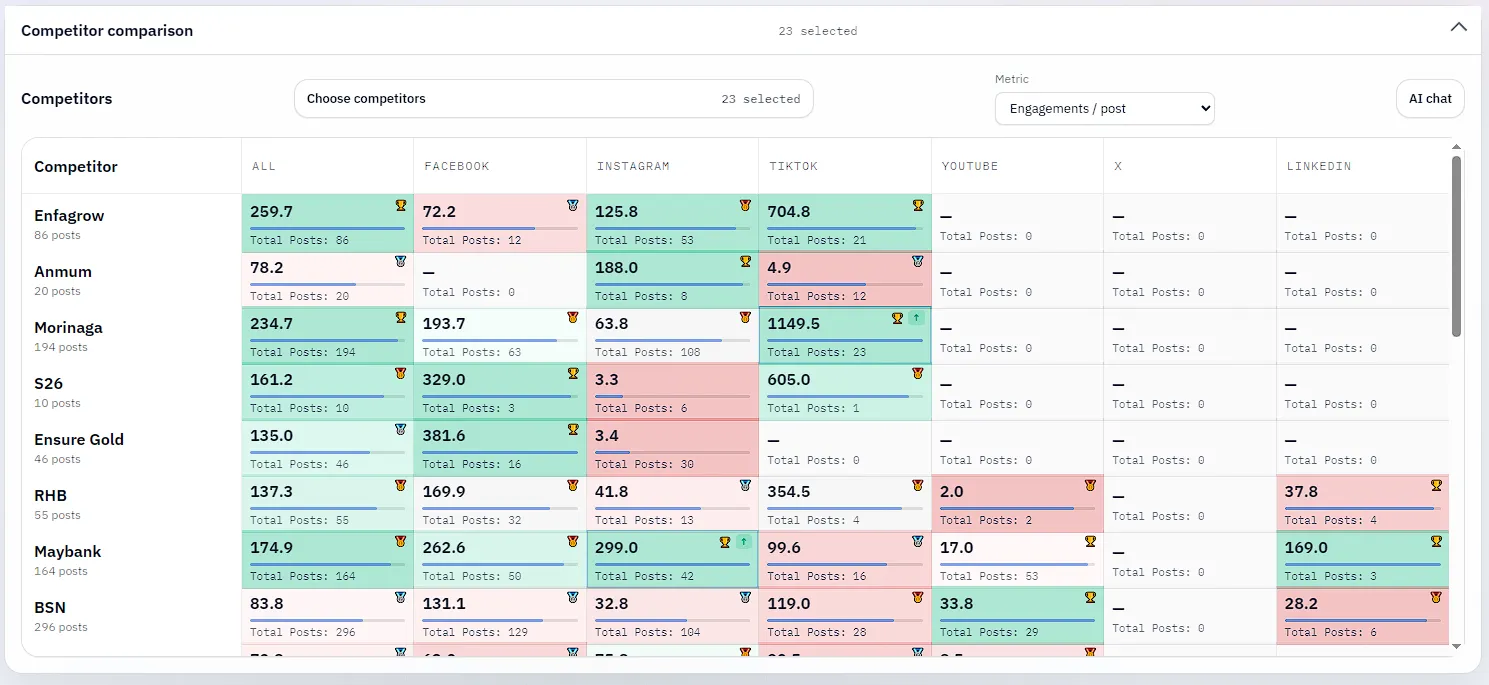Select the Maybank competitor row label
Viewport: 1489px width, 685px height.
tap(68, 551)
